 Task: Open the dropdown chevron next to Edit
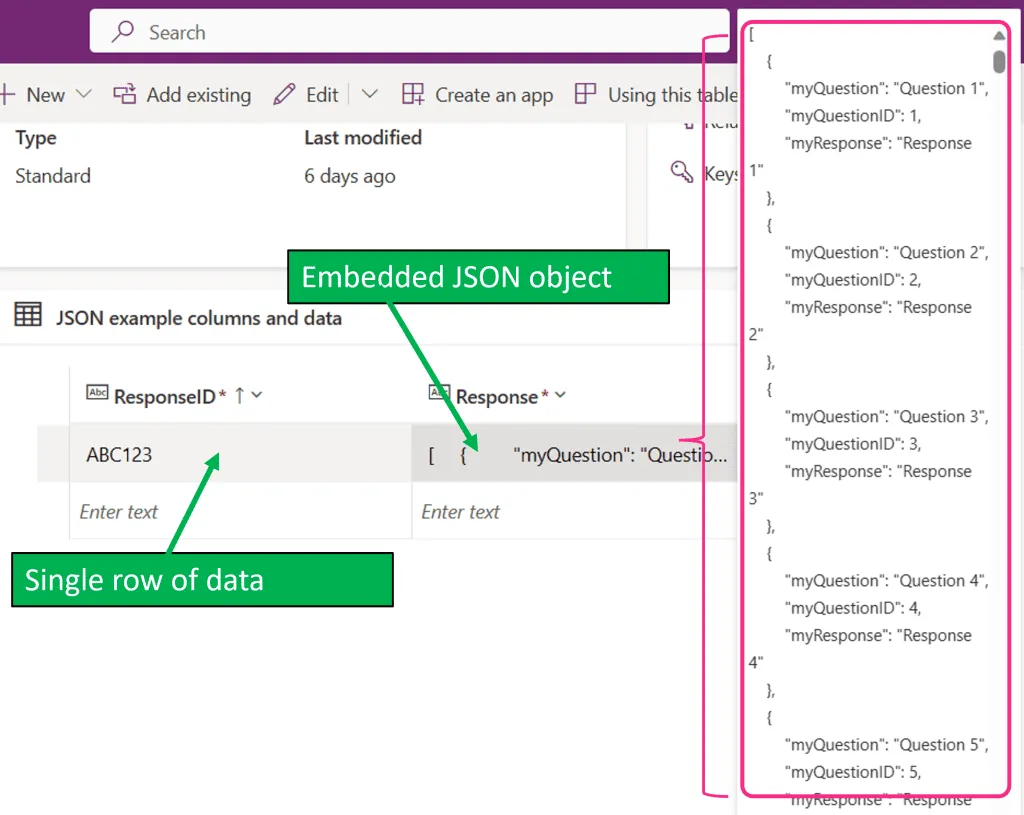pos(370,94)
